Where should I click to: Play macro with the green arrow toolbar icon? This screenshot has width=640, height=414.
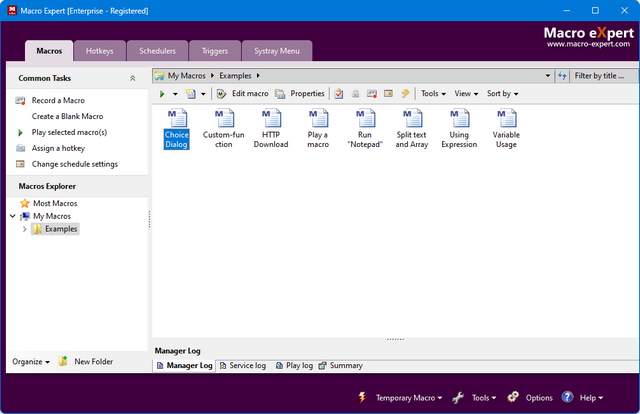tap(162, 94)
